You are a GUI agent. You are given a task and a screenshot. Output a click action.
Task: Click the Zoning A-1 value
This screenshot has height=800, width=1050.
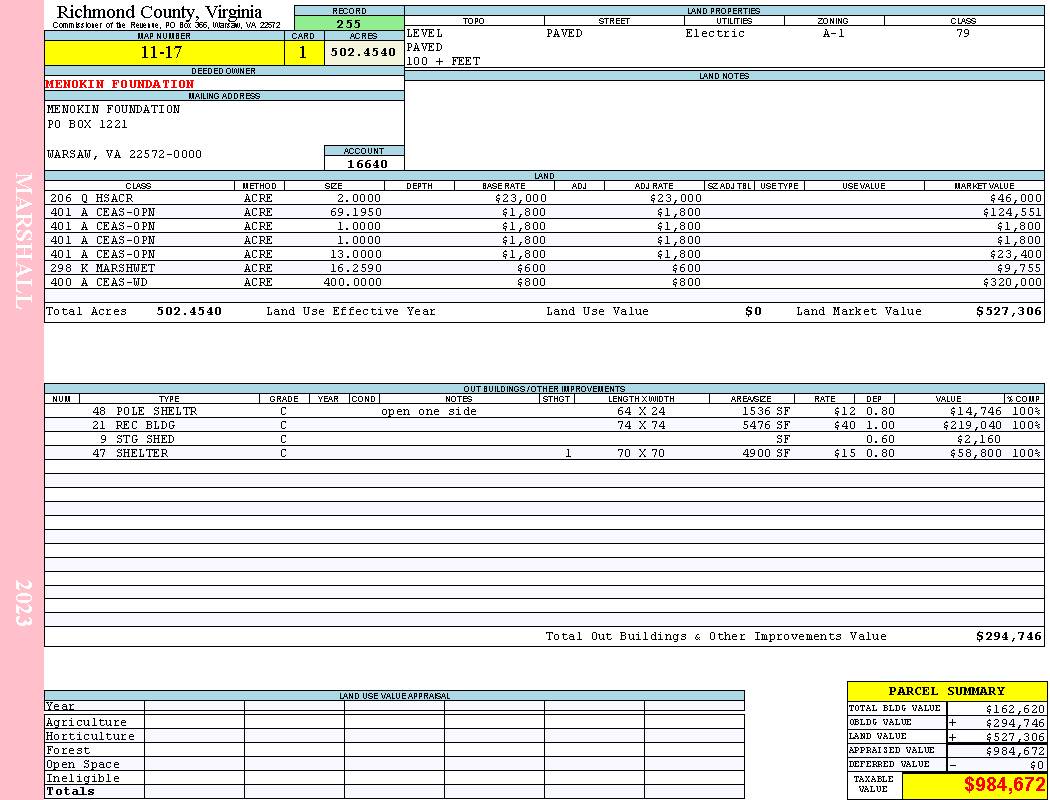tap(834, 33)
